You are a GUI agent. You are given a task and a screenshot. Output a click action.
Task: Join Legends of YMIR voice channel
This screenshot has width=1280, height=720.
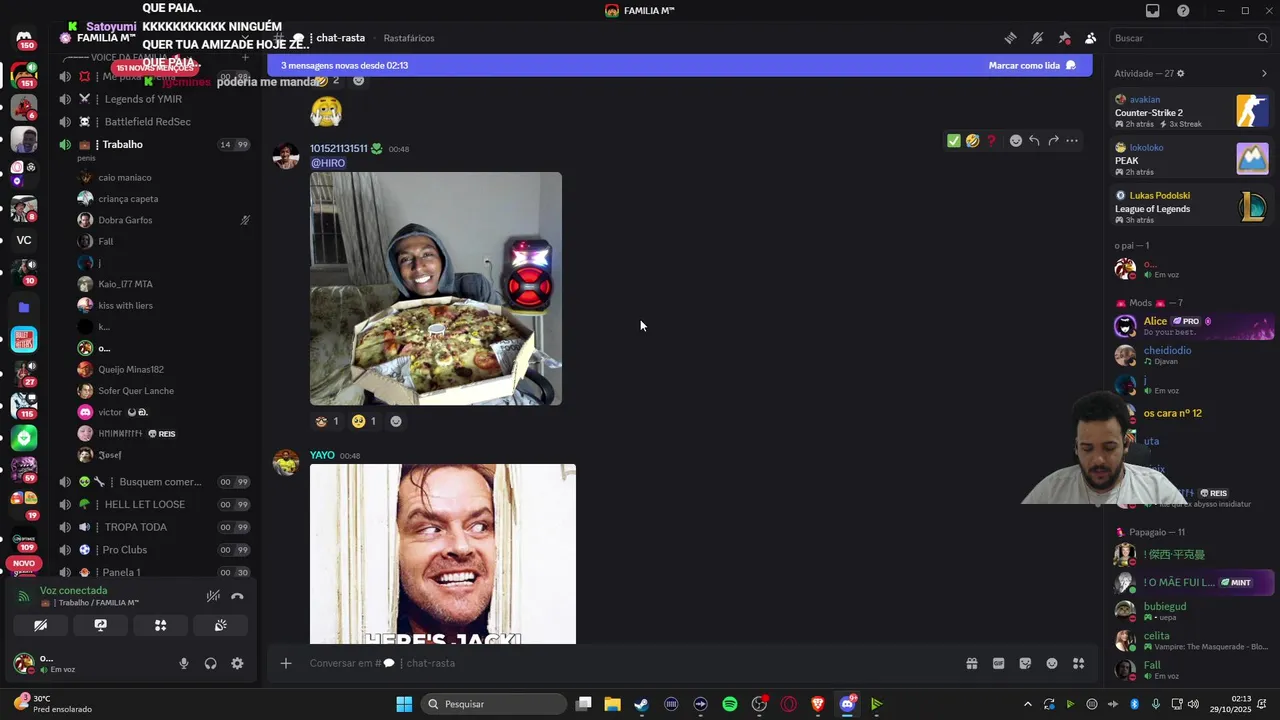coord(154,99)
